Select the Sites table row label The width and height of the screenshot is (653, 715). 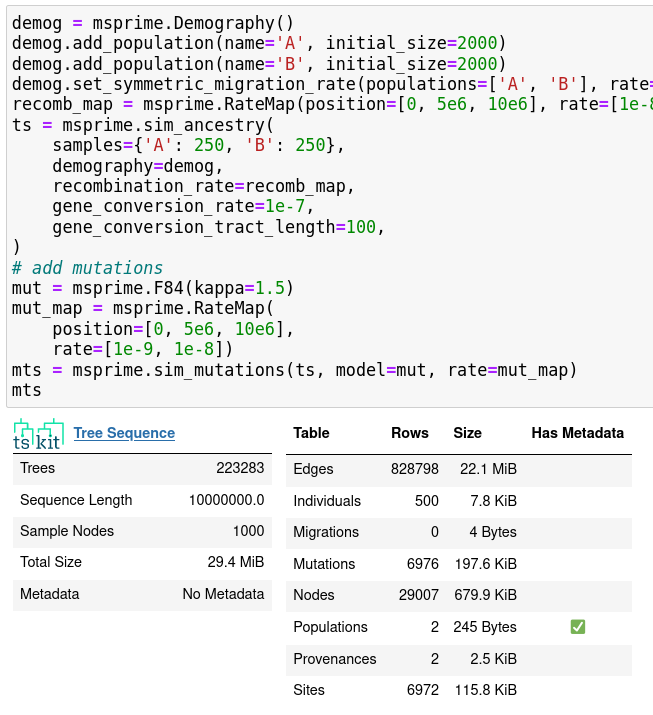309,690
